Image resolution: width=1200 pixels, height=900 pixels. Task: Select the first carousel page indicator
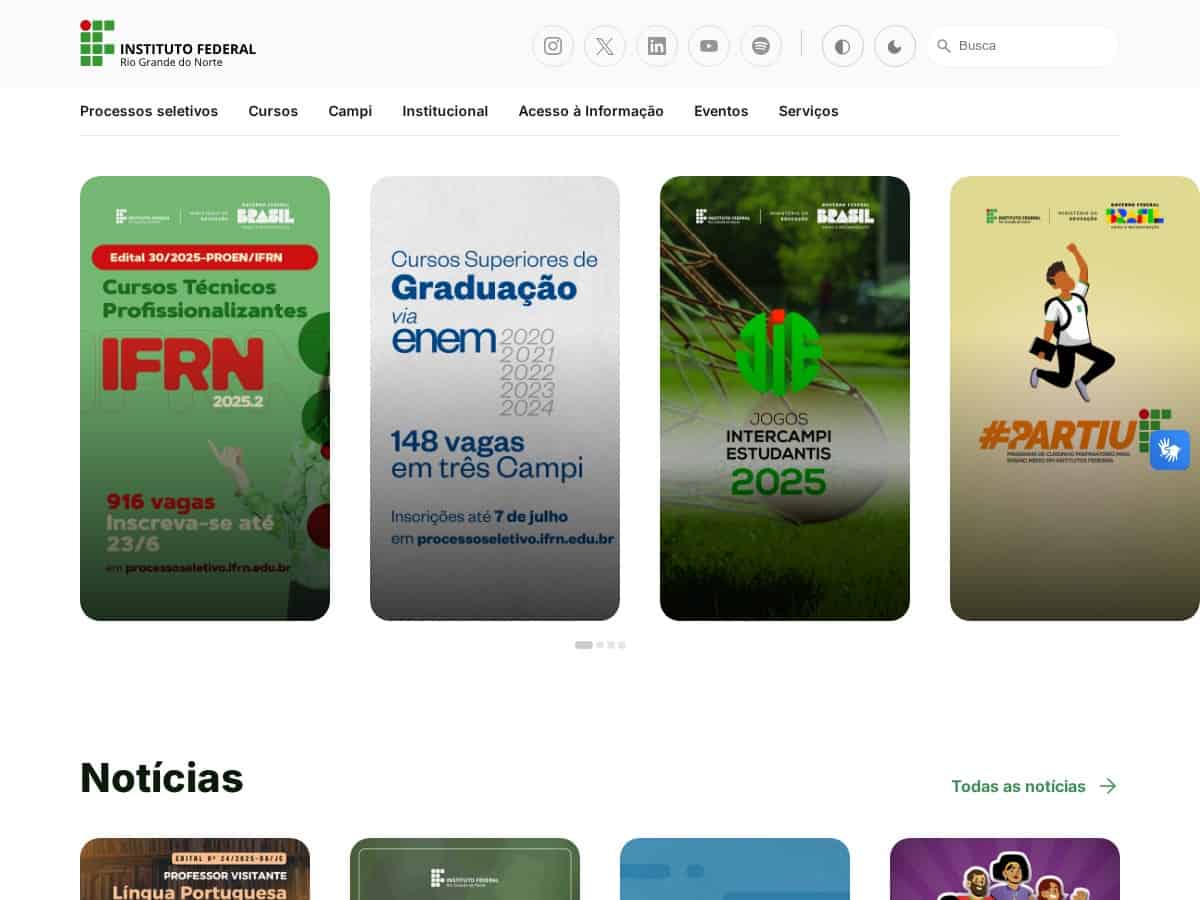[x=584, y=645]
